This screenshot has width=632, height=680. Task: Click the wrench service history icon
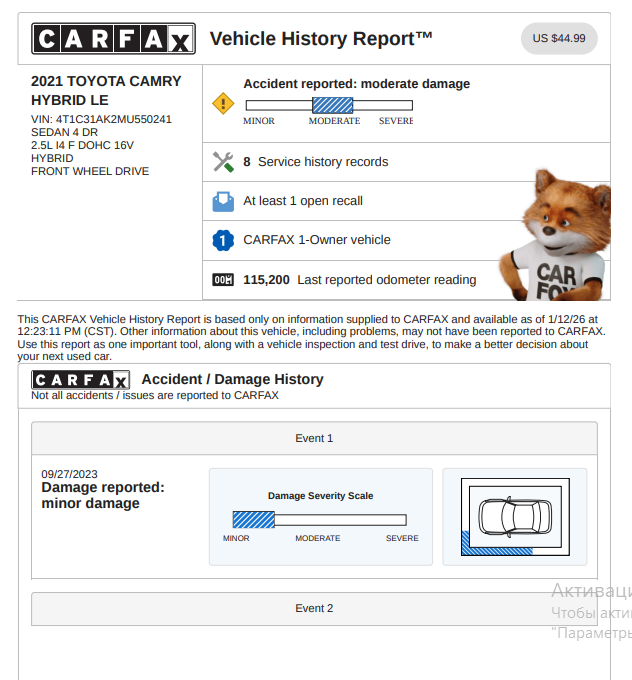(222, 162)
